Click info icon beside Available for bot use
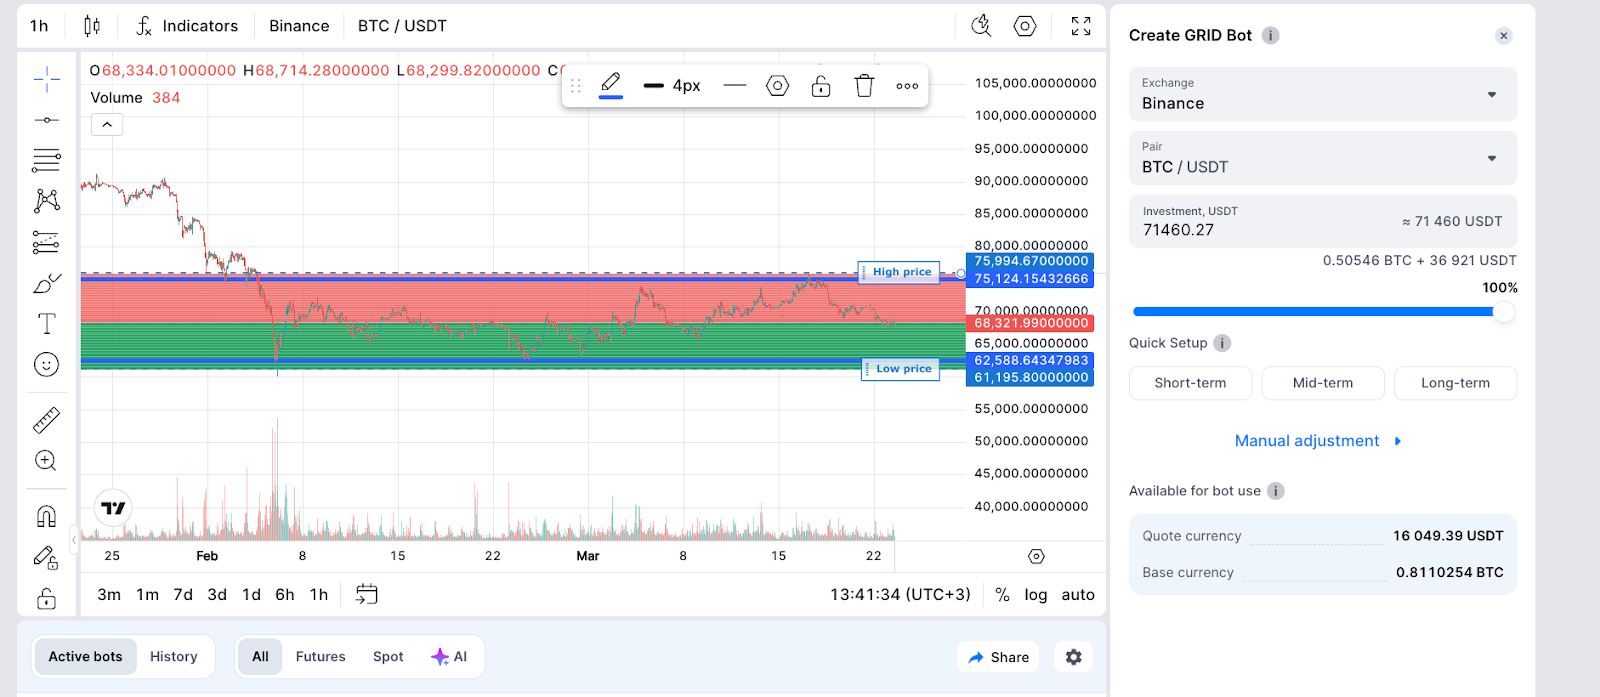Viewport: 1600px width, 697px height. (1275, 491)
